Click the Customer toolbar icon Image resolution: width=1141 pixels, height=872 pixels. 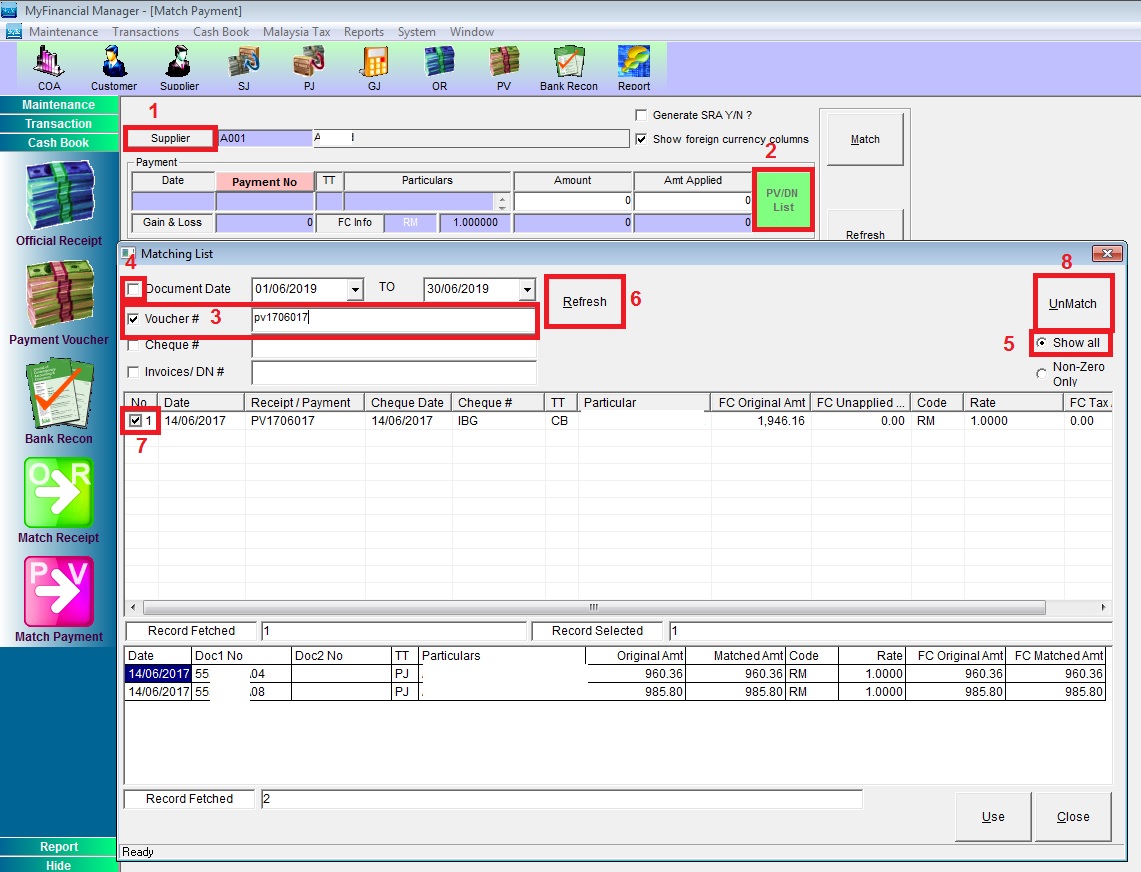coord(114,67)
